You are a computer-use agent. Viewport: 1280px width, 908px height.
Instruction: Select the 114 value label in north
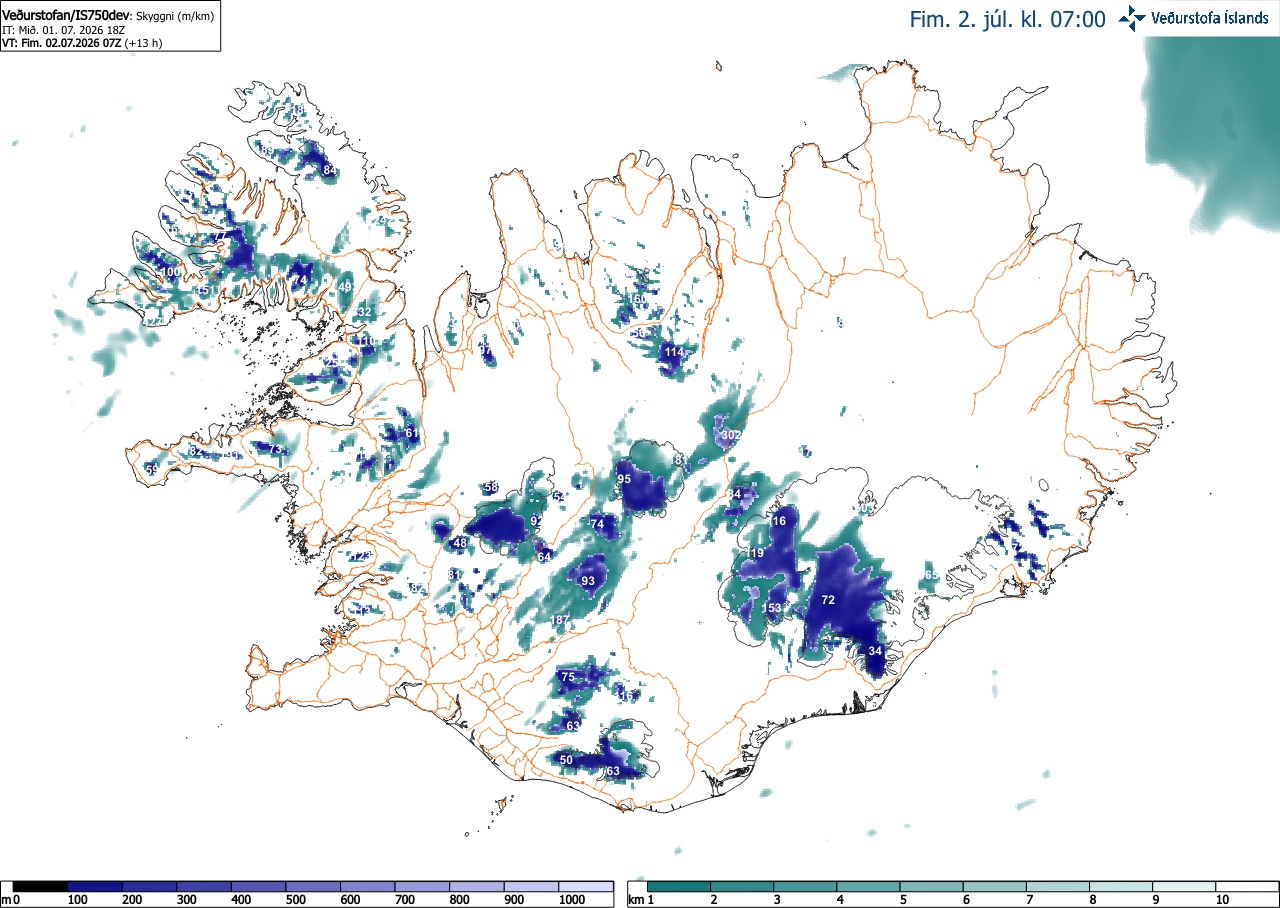[x=674, y=353]
